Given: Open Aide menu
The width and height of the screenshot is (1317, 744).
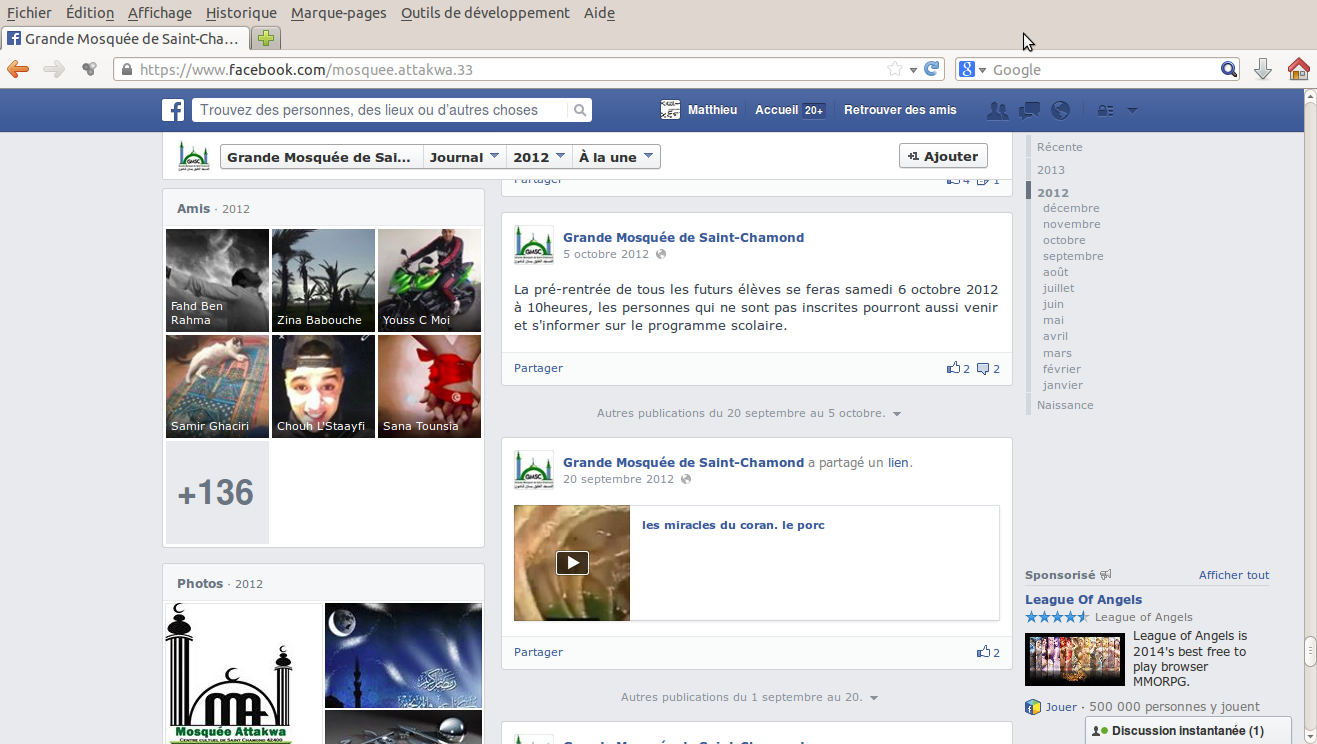Looking at the screenshot, I should pyautogui.click(x=598, y=13).
